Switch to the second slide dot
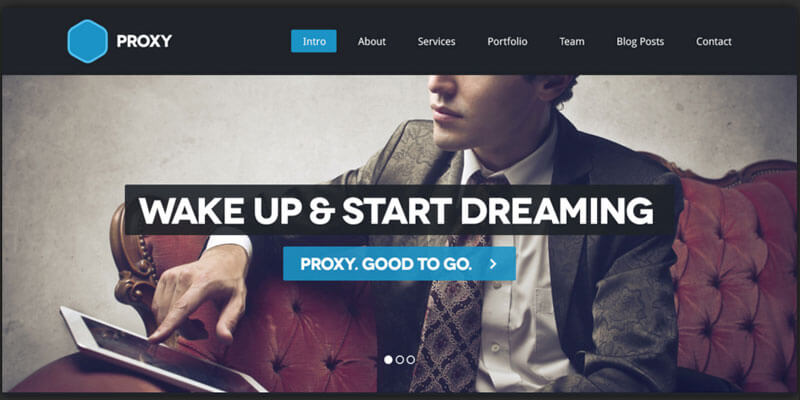 click(399, 360)
